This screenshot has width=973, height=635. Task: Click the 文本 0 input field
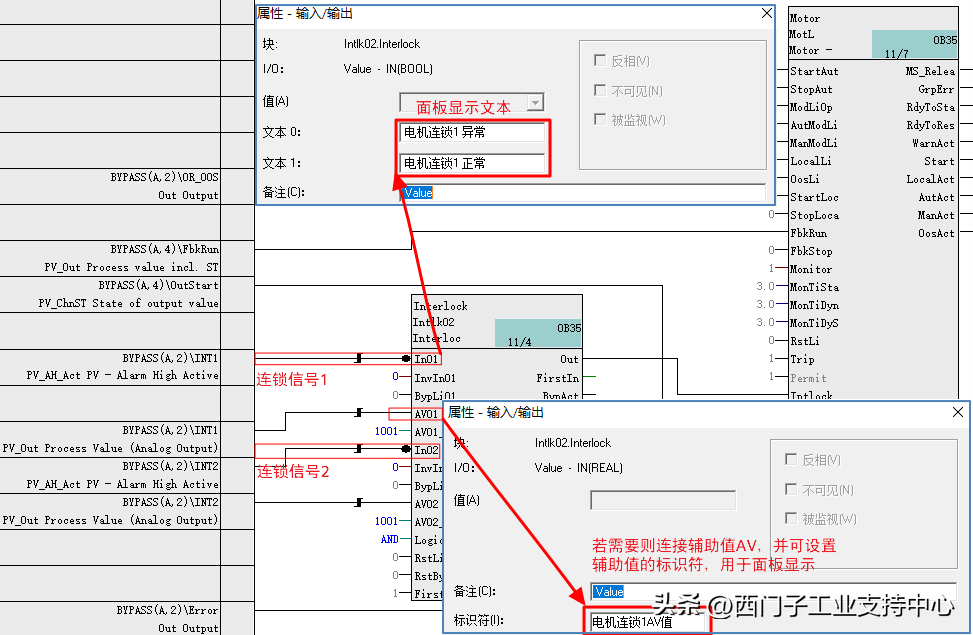(472, 132)
